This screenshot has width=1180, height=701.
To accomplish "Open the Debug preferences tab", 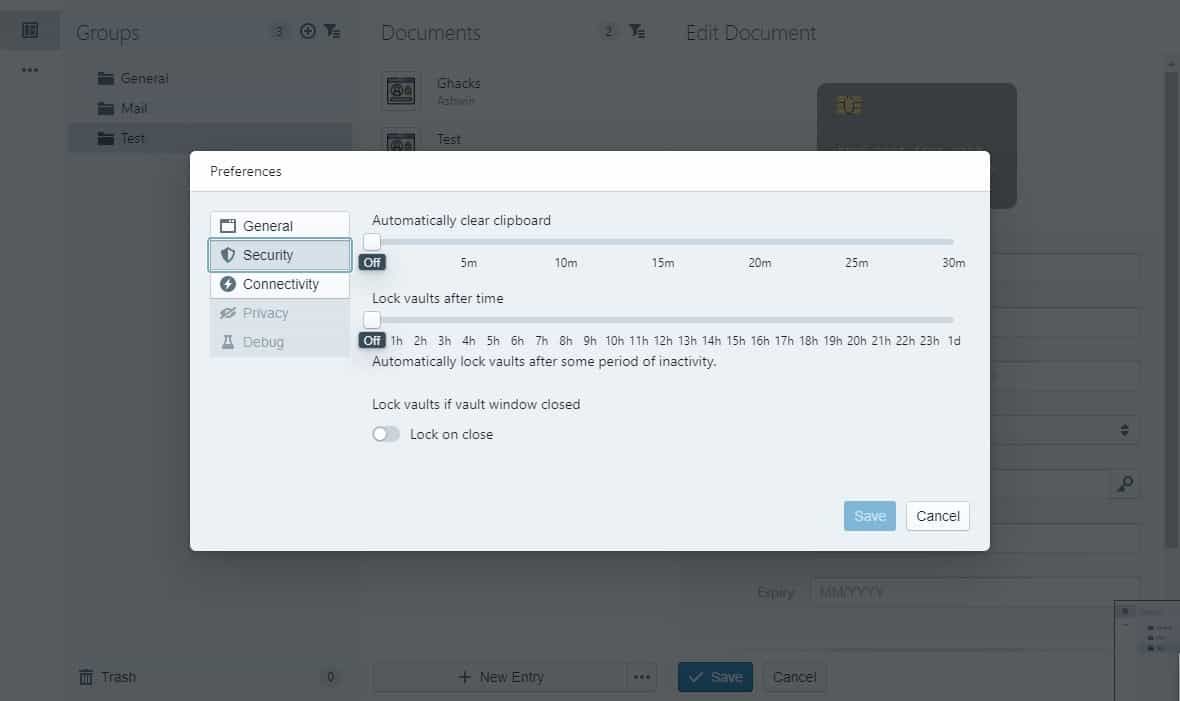I will (x=279, y=342).
